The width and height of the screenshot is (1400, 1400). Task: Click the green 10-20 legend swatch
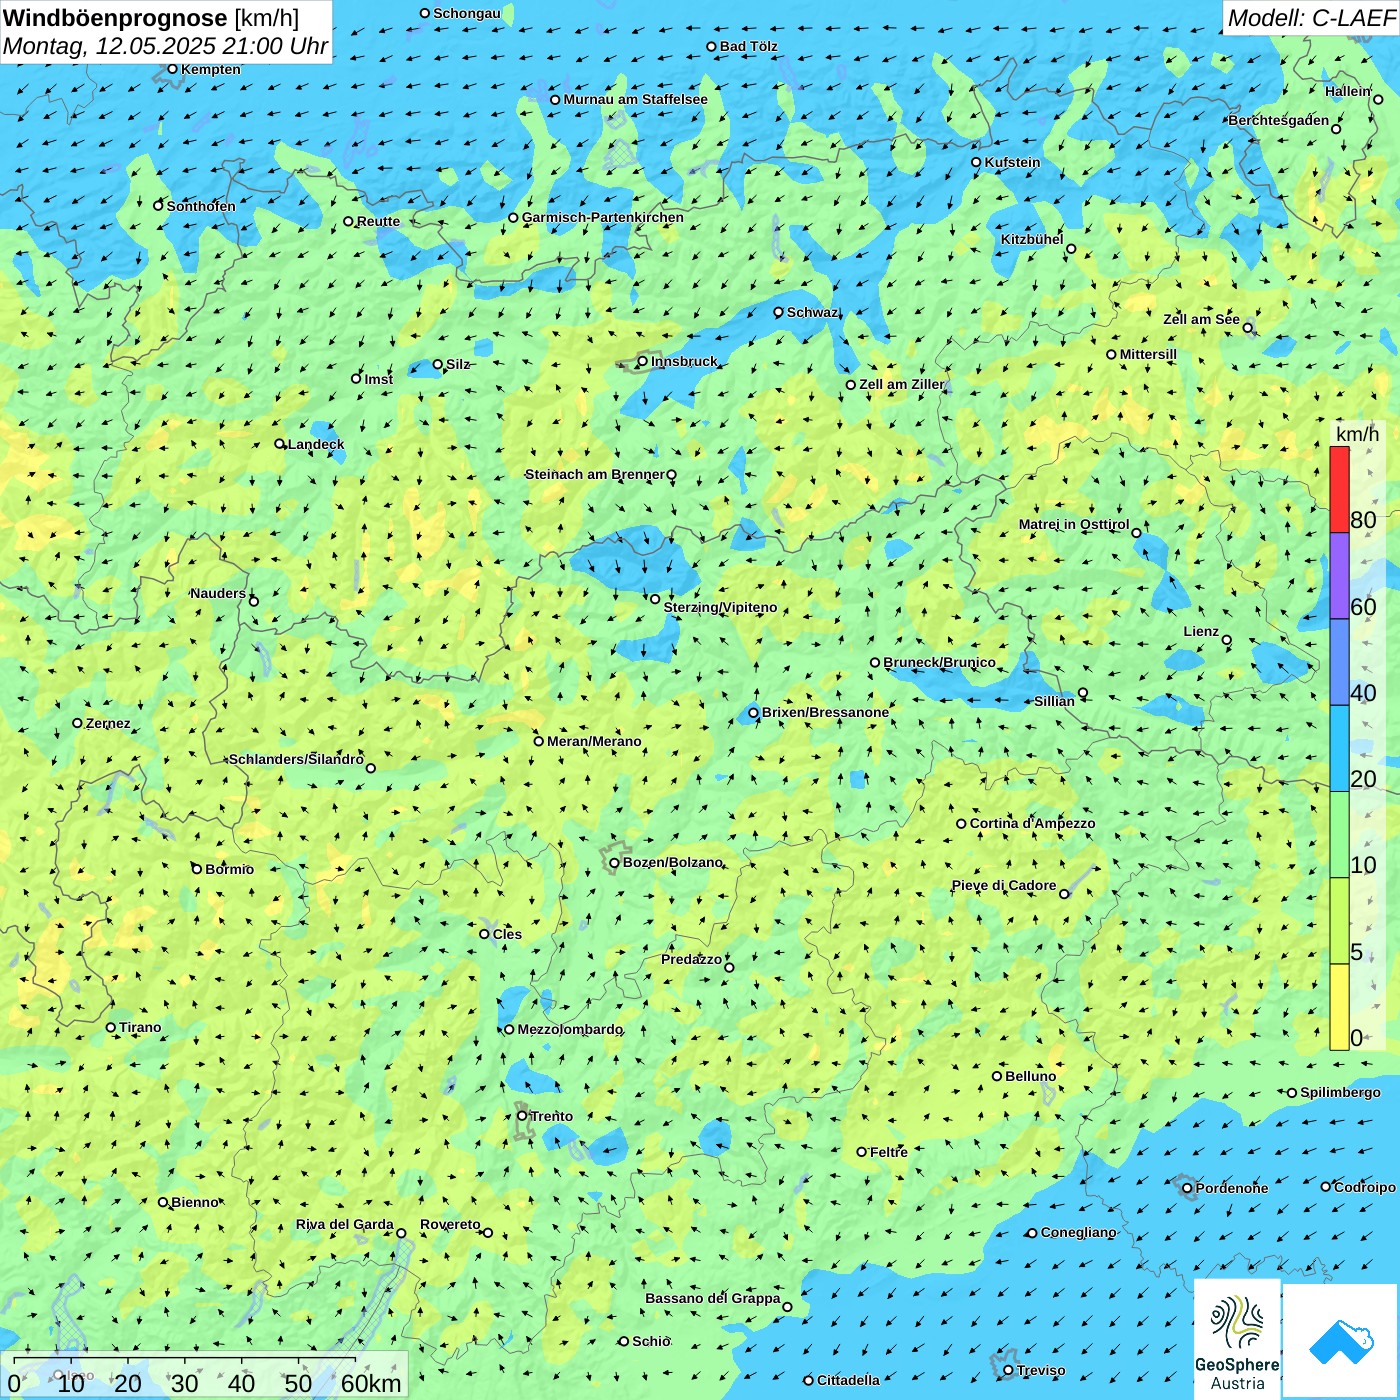(x=1339, y=834)
